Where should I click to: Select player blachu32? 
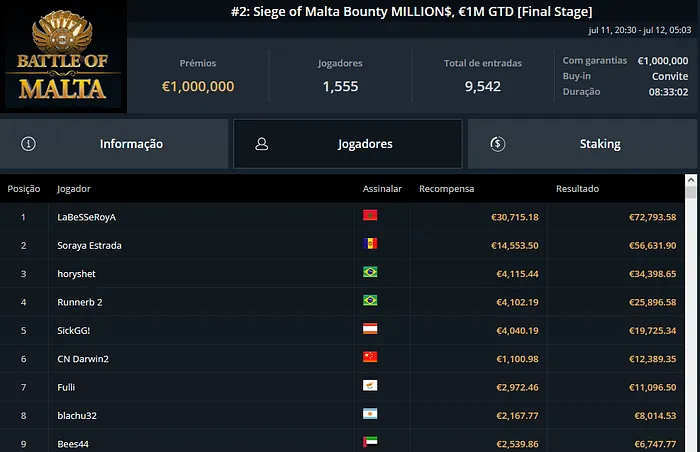pos(77,416)
